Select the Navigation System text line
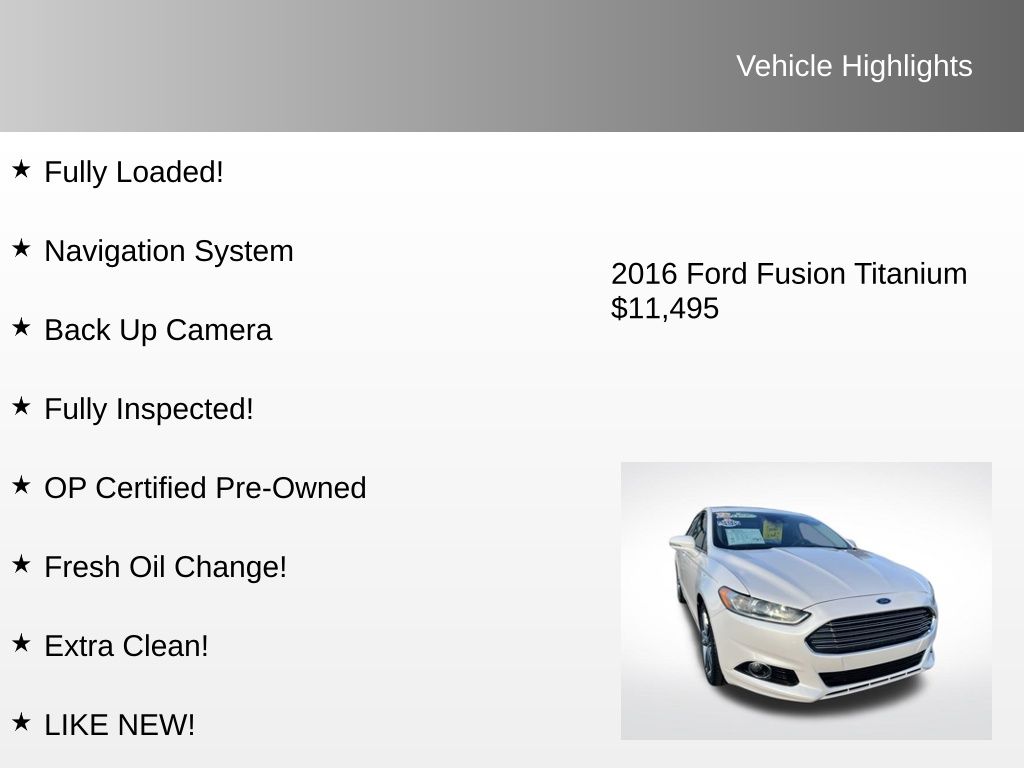This screenshot has height=768, width=1024. (x=169, y=251)
